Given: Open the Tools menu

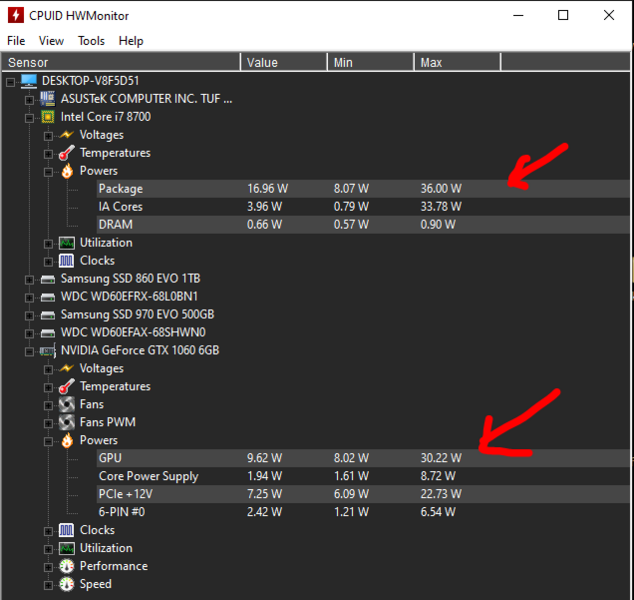Looking at the screenshot, I should [91, 41].
